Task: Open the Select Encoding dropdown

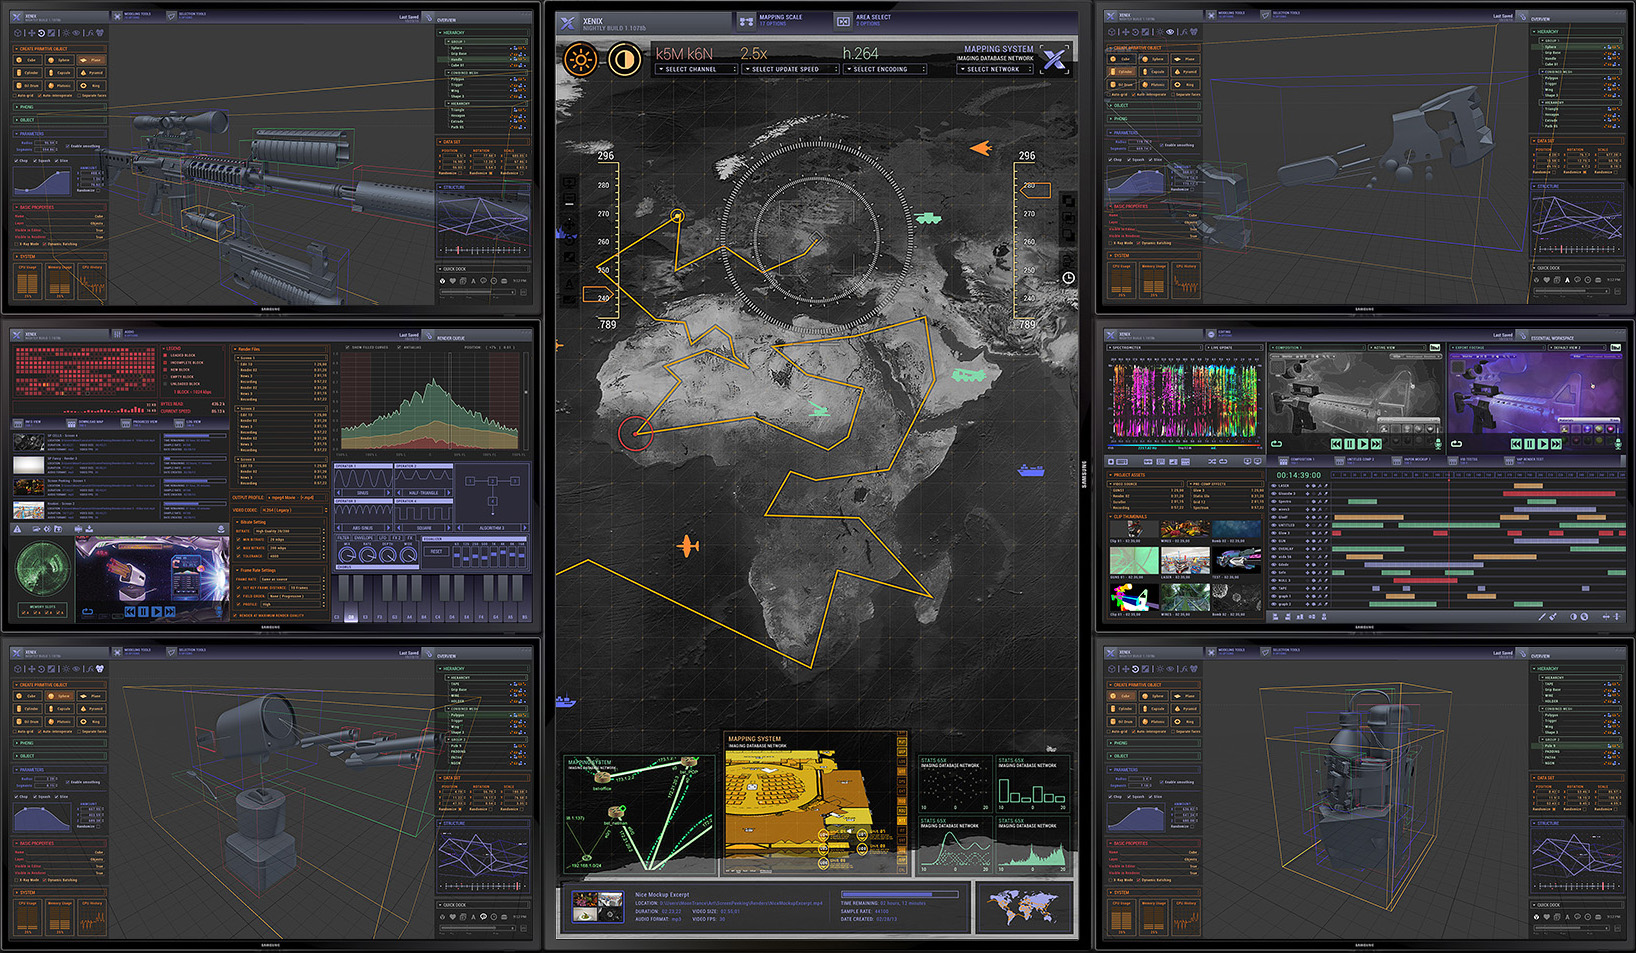Action: point(885,69)
